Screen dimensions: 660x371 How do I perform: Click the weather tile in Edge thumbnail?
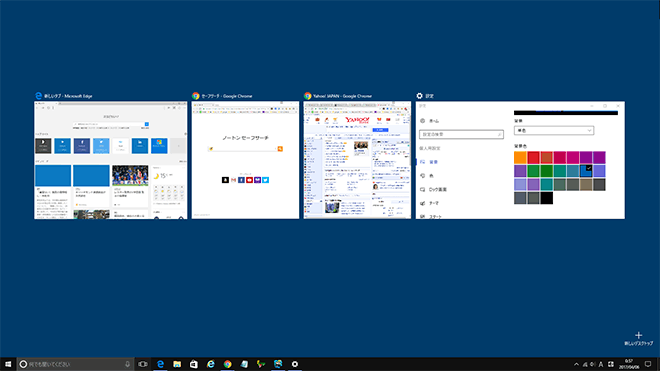coord(169,185)
